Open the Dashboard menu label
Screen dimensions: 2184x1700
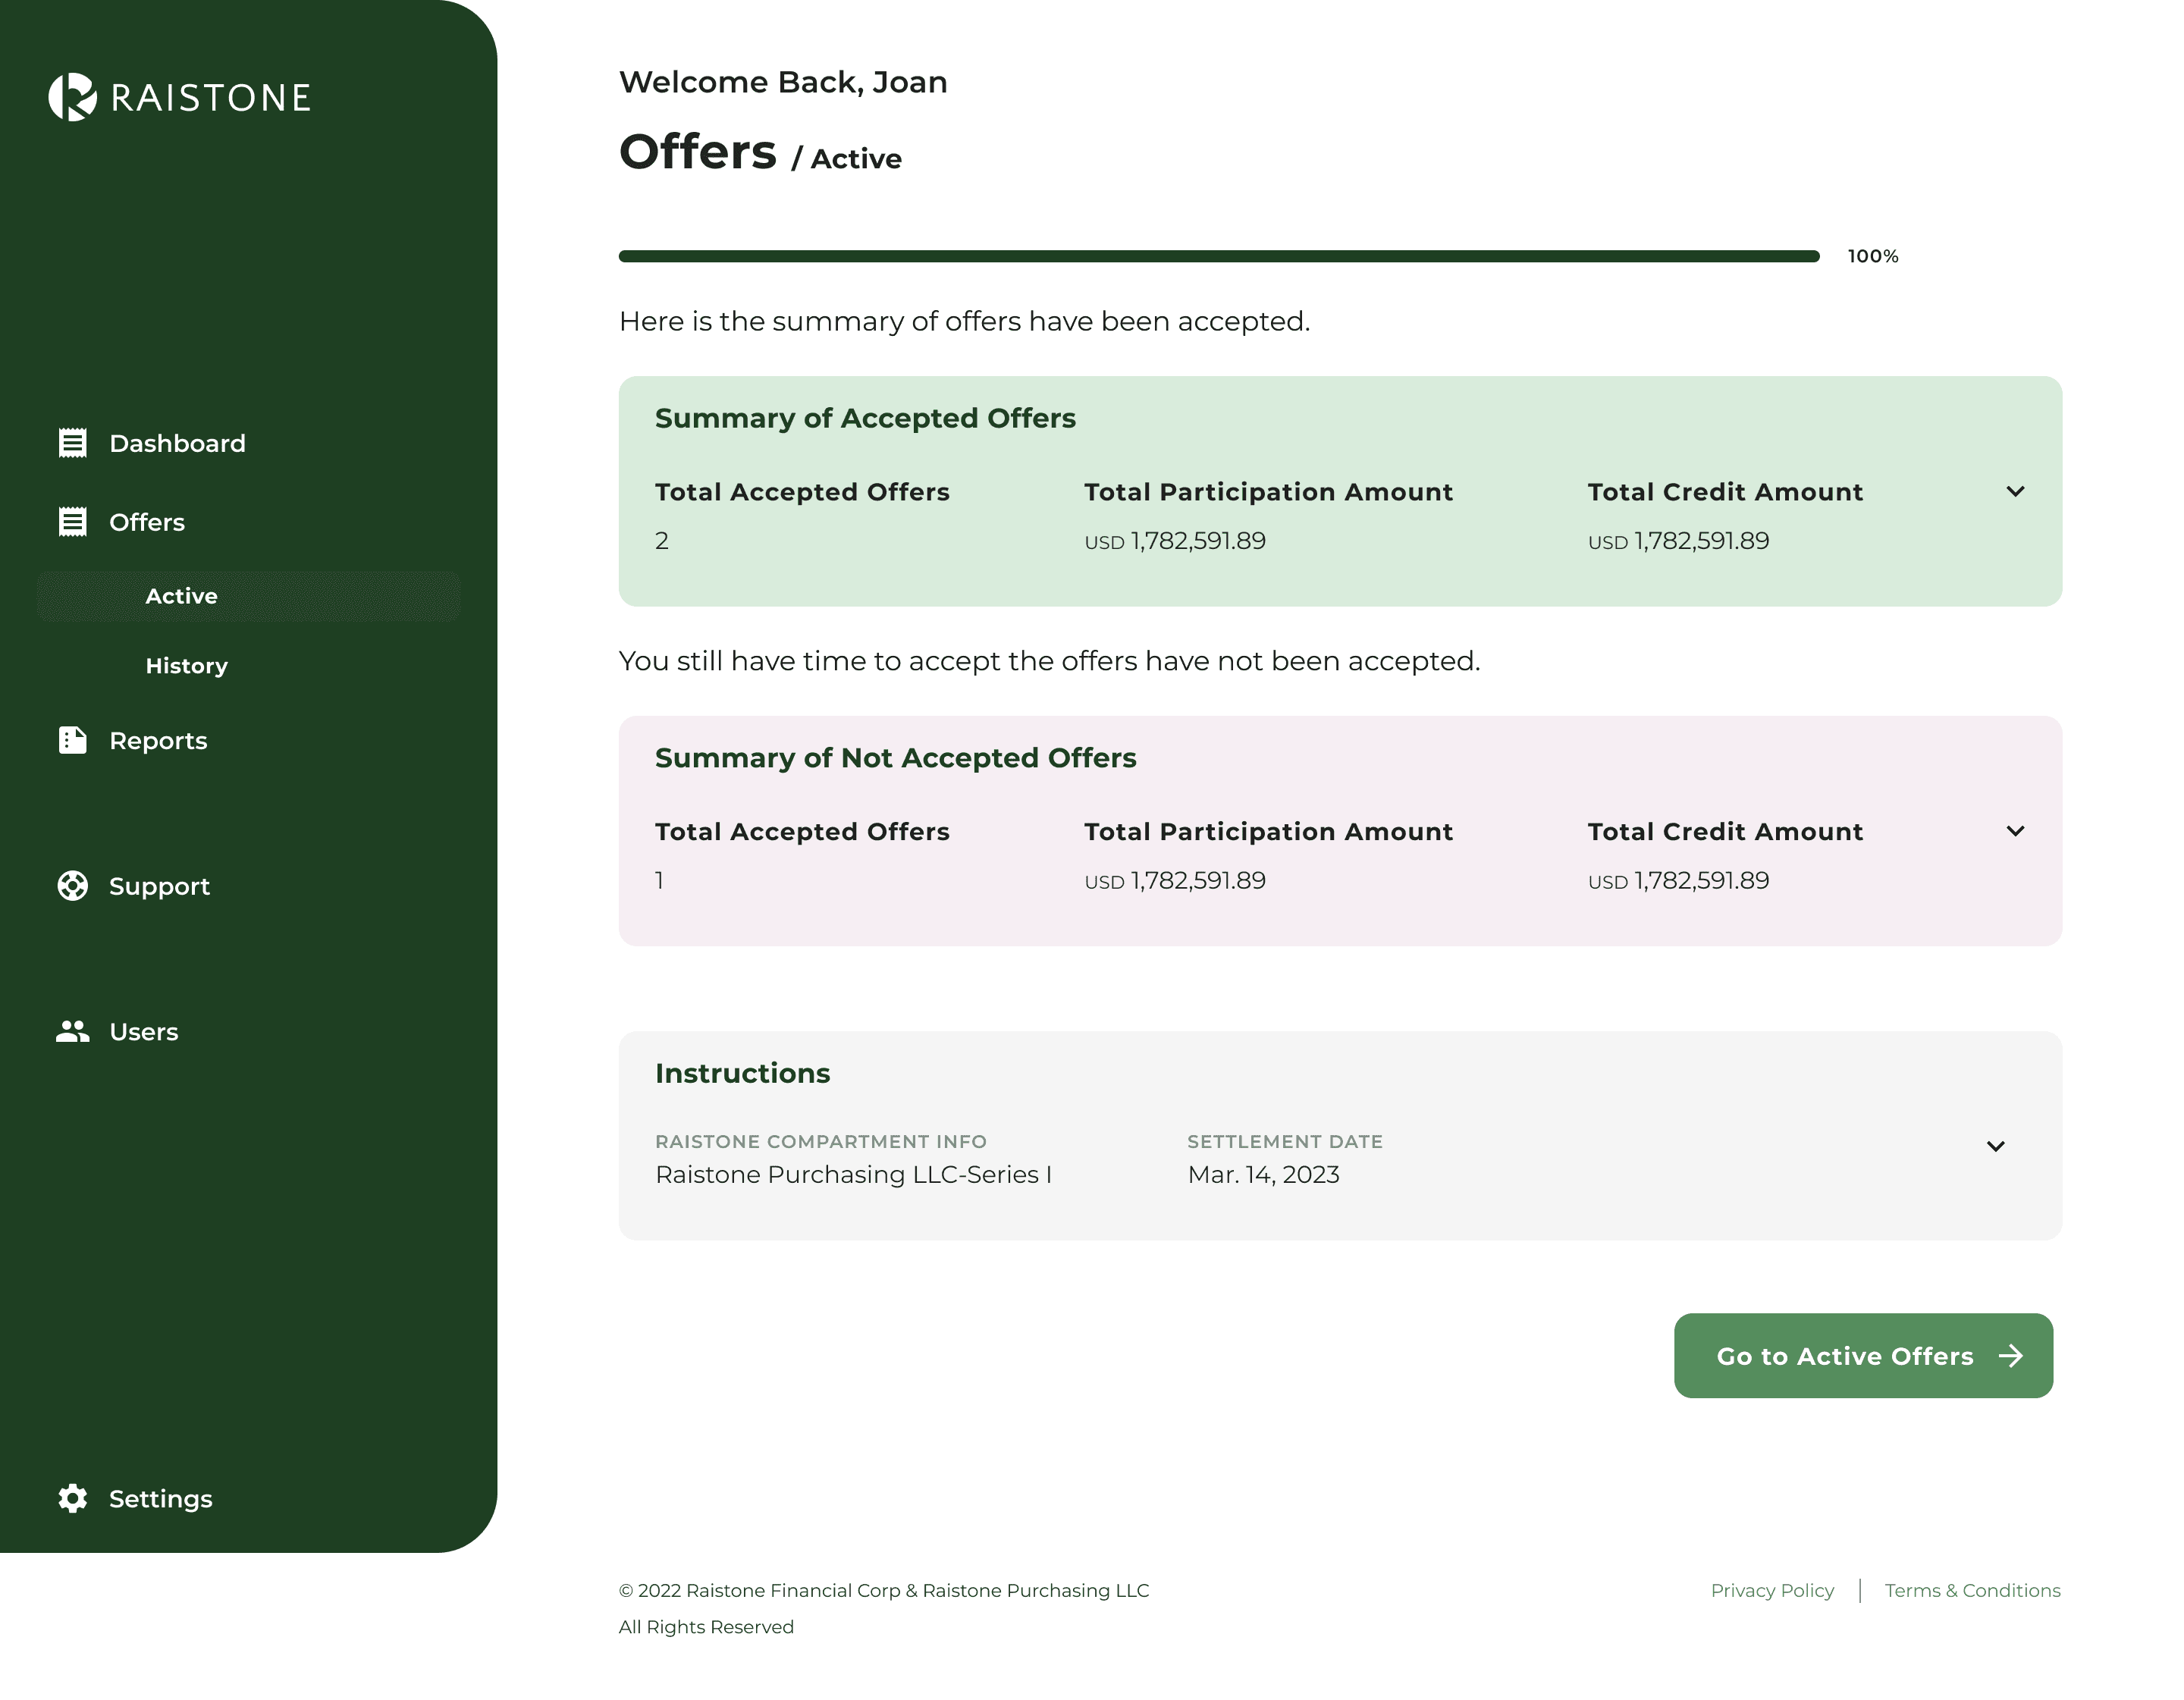pos(177,443)
